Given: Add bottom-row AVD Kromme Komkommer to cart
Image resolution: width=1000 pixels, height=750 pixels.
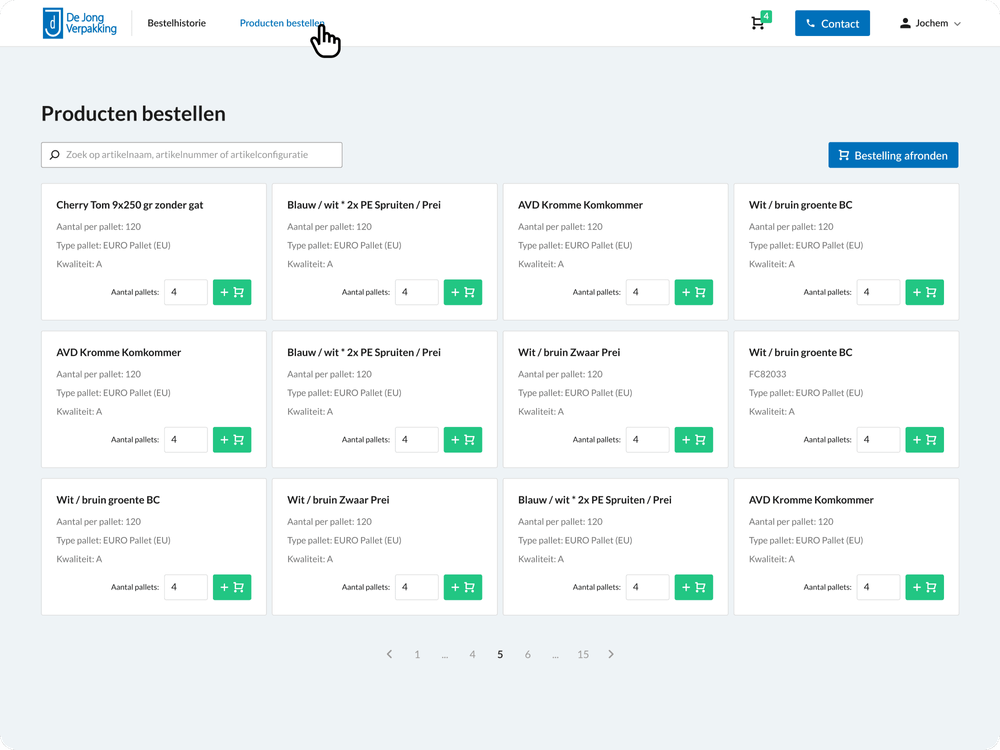Looking at the screenshot, I should [x=924, y=587].
